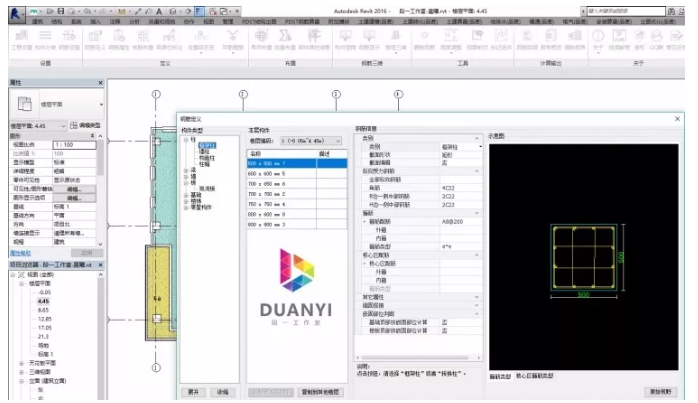Image resolution: width=698 pixels, height=403 pixels.
Task: Click the 箍筋面筋 value A8@200
Action: tap(452, 221)
